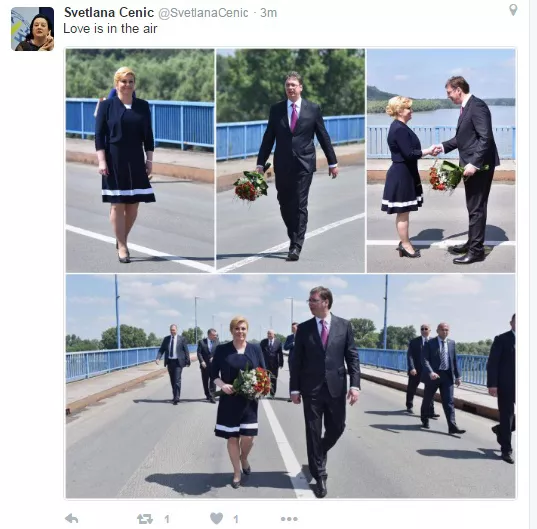Open photo of man carrying the bouquet

pyautogui.click(x=290, y=161)
